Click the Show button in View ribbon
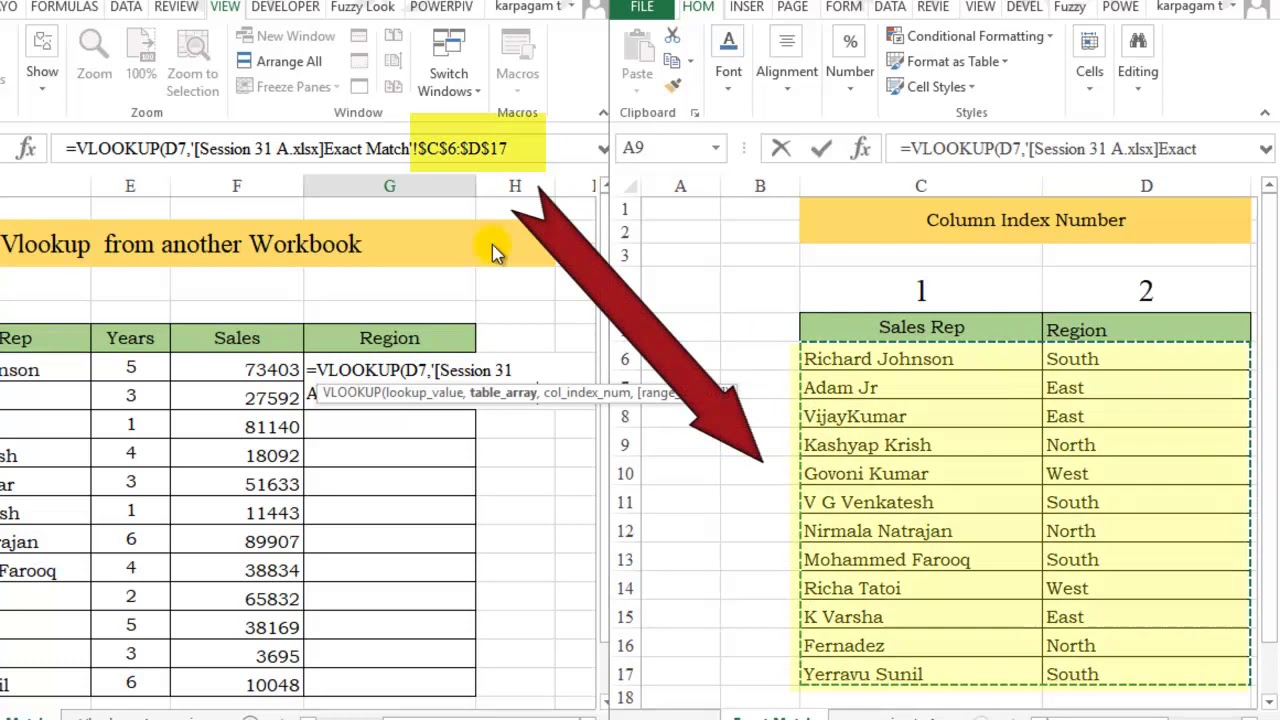 tap(42, 62)
